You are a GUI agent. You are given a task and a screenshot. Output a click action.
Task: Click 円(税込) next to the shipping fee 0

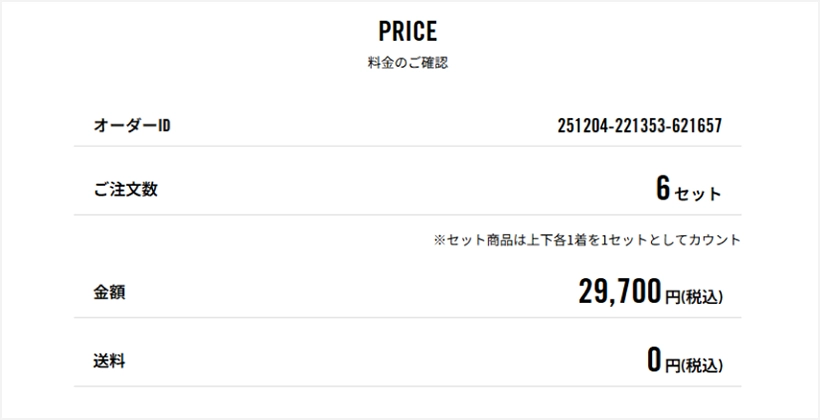click(694, 364)
